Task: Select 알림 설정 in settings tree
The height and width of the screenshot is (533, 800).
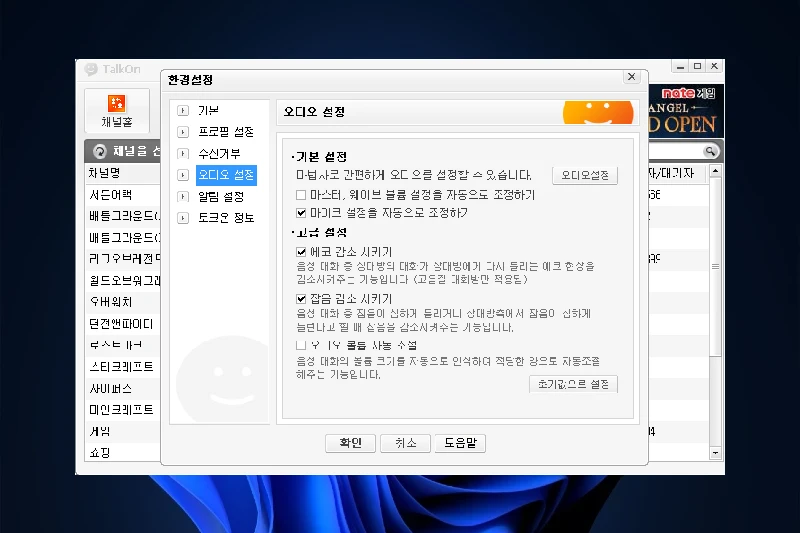Action: tap(221, 196)
